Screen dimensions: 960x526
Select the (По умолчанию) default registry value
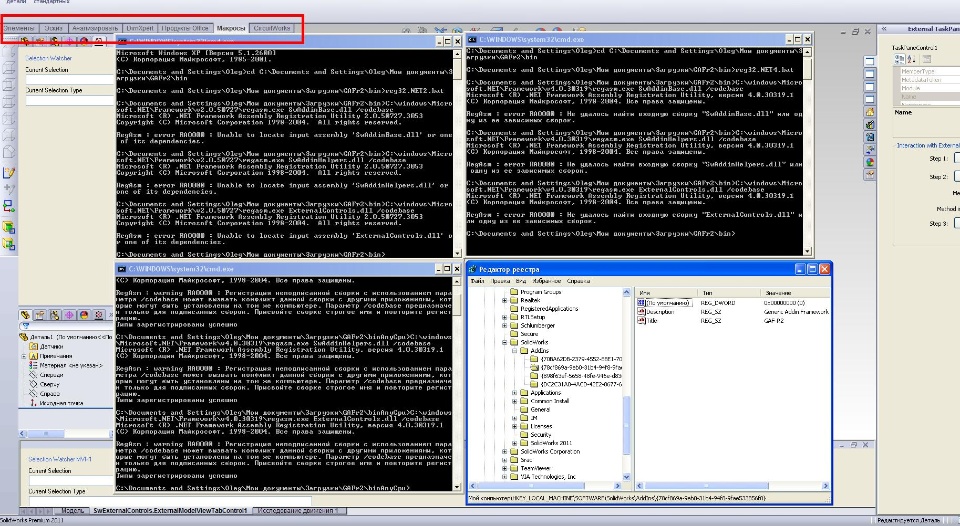point(668,303)
